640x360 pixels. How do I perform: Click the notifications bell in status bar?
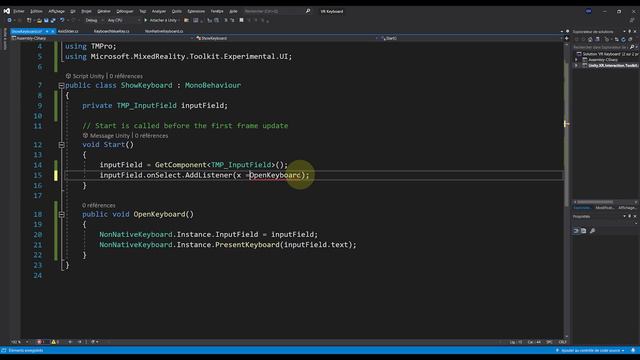(x=633, y=351)
